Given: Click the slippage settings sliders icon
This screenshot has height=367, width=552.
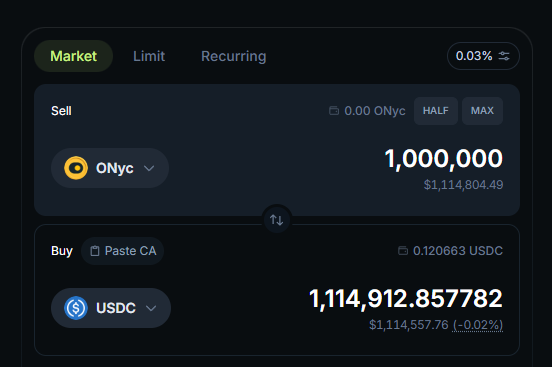Looking at the screenshot, I should click(x=504, y=56).
